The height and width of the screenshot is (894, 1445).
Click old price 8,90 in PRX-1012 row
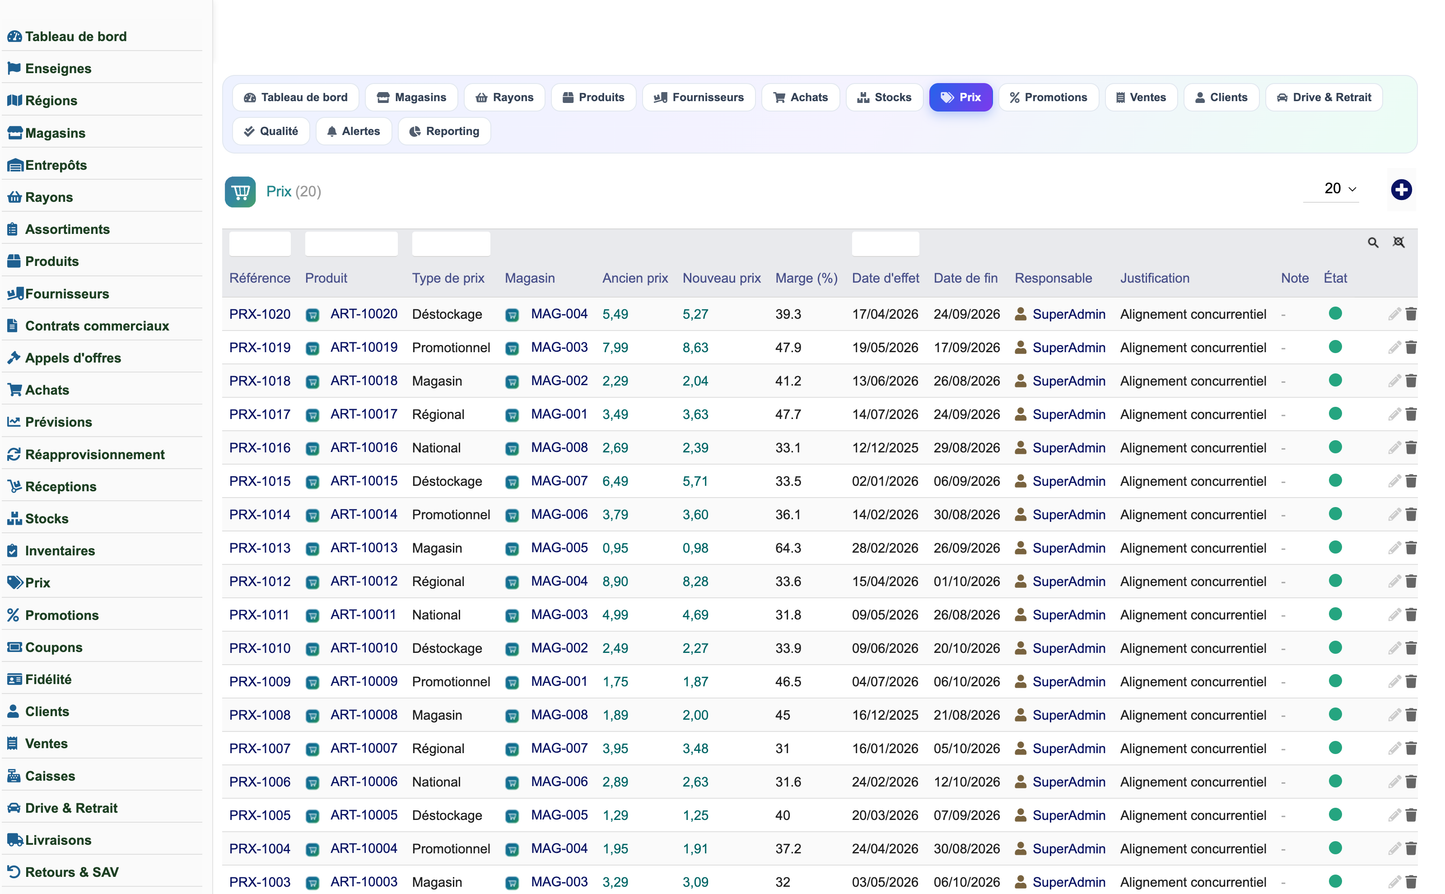(x=615, y=581)
